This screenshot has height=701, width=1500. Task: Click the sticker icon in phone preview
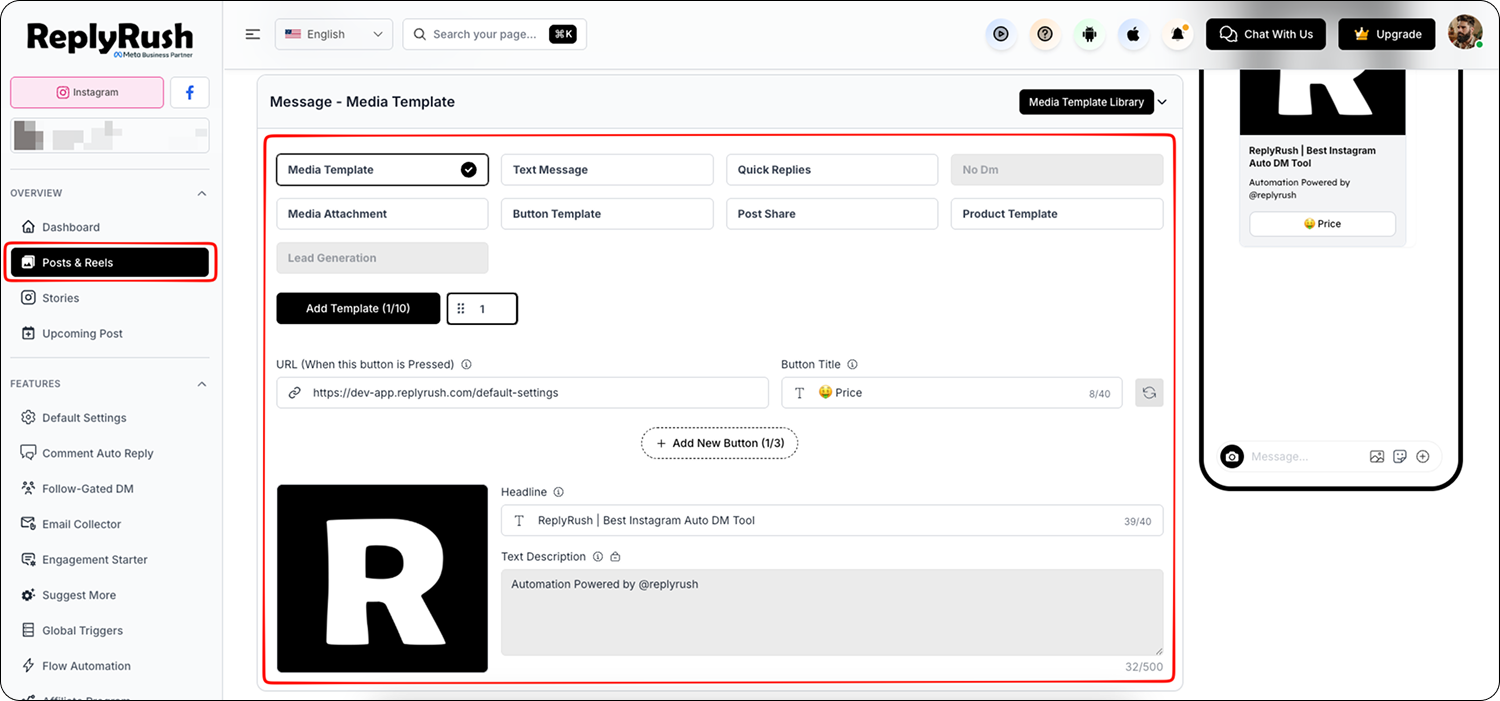pyautogui.click(x=1400, y=456)
